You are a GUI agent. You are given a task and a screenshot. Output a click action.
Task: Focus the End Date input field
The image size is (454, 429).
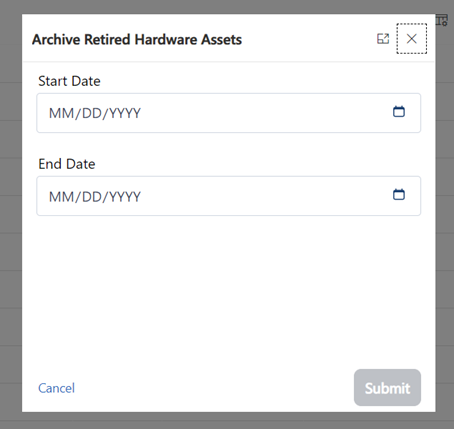click(x=229, y=196)
